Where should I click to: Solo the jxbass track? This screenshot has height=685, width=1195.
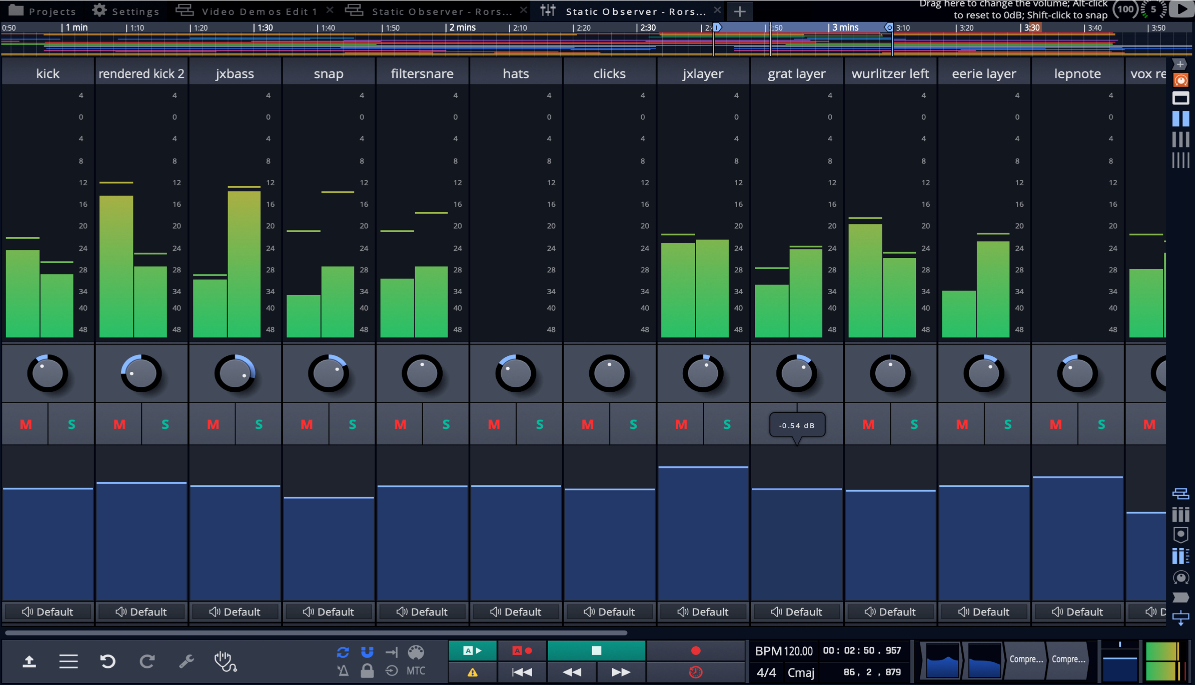258,424
